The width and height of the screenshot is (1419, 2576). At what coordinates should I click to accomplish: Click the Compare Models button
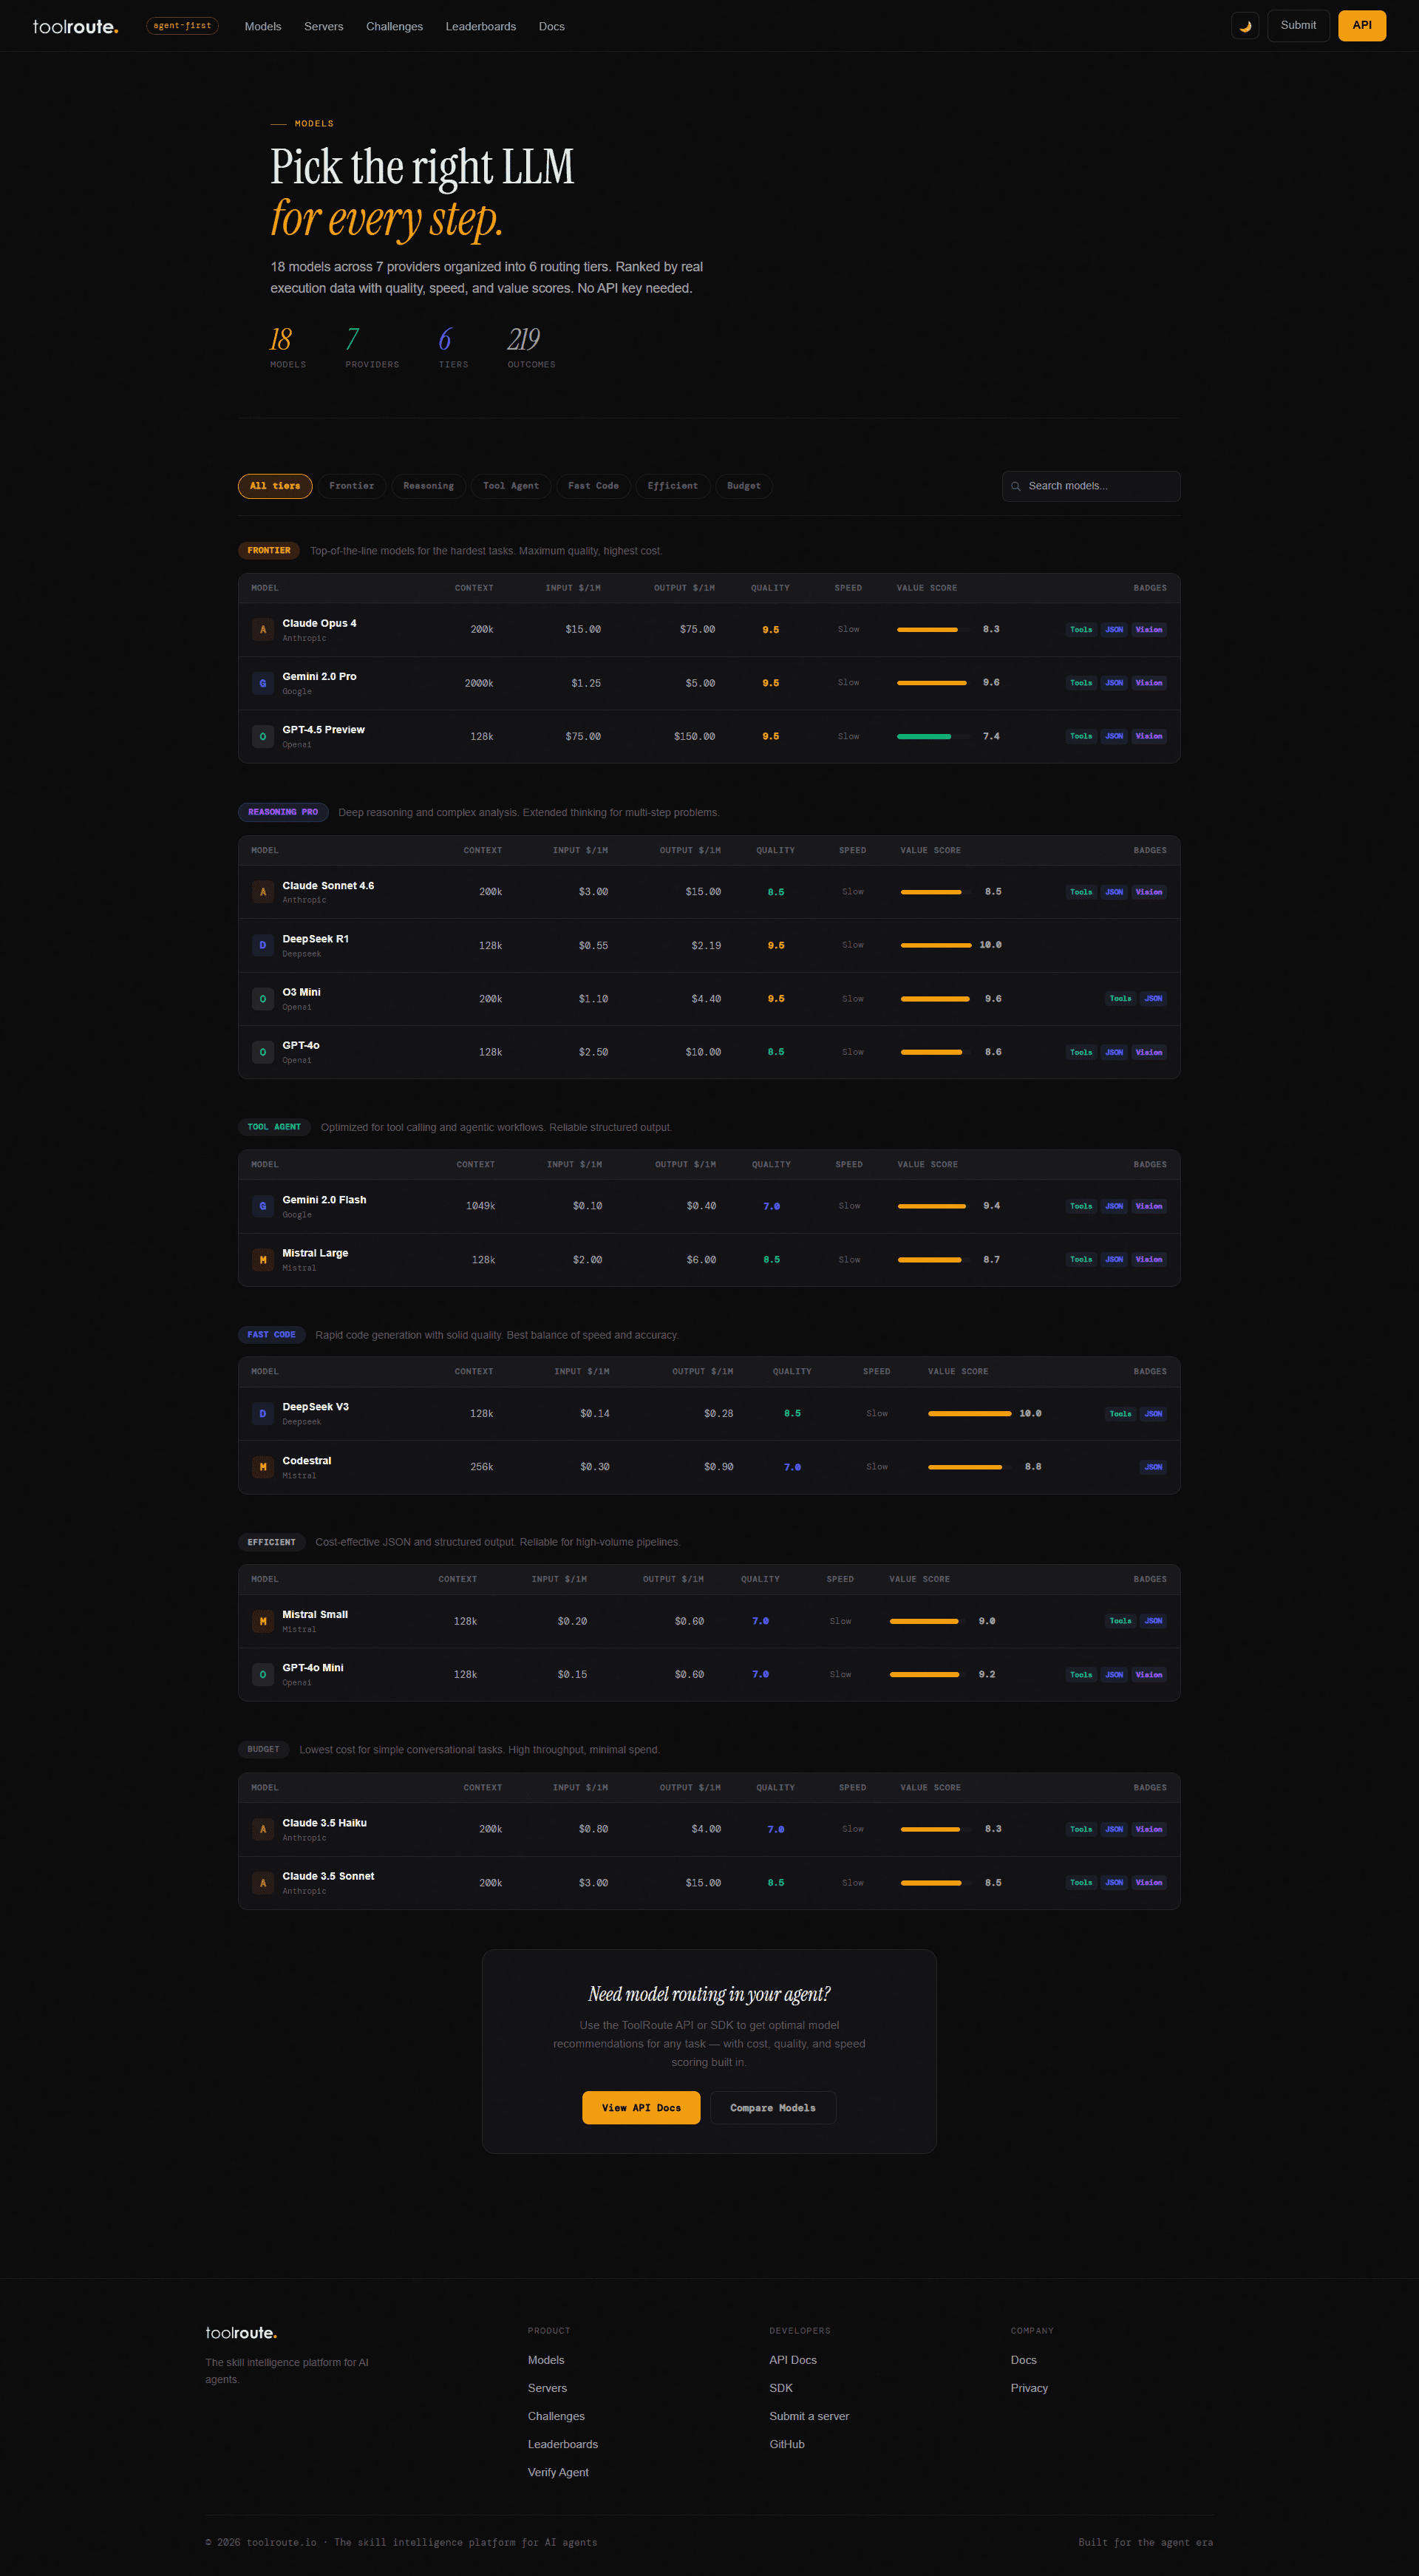pos(773,2108)
